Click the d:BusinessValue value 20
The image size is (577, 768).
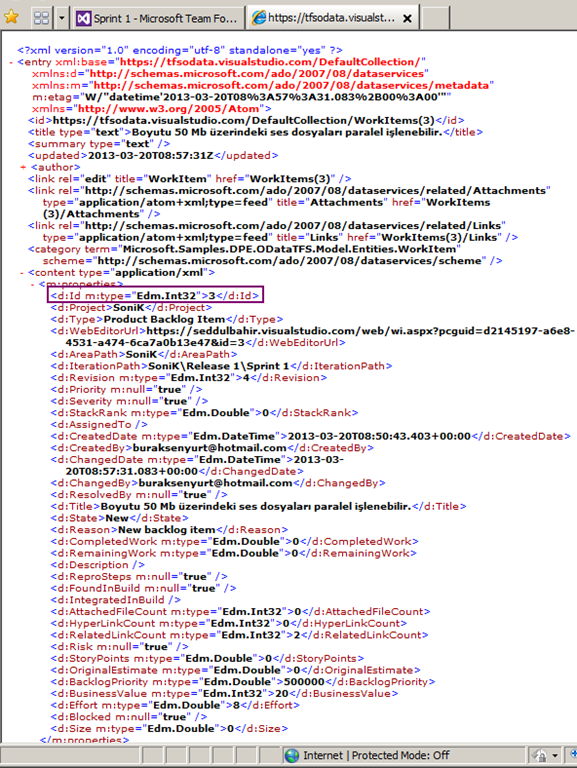click(282, 694)
